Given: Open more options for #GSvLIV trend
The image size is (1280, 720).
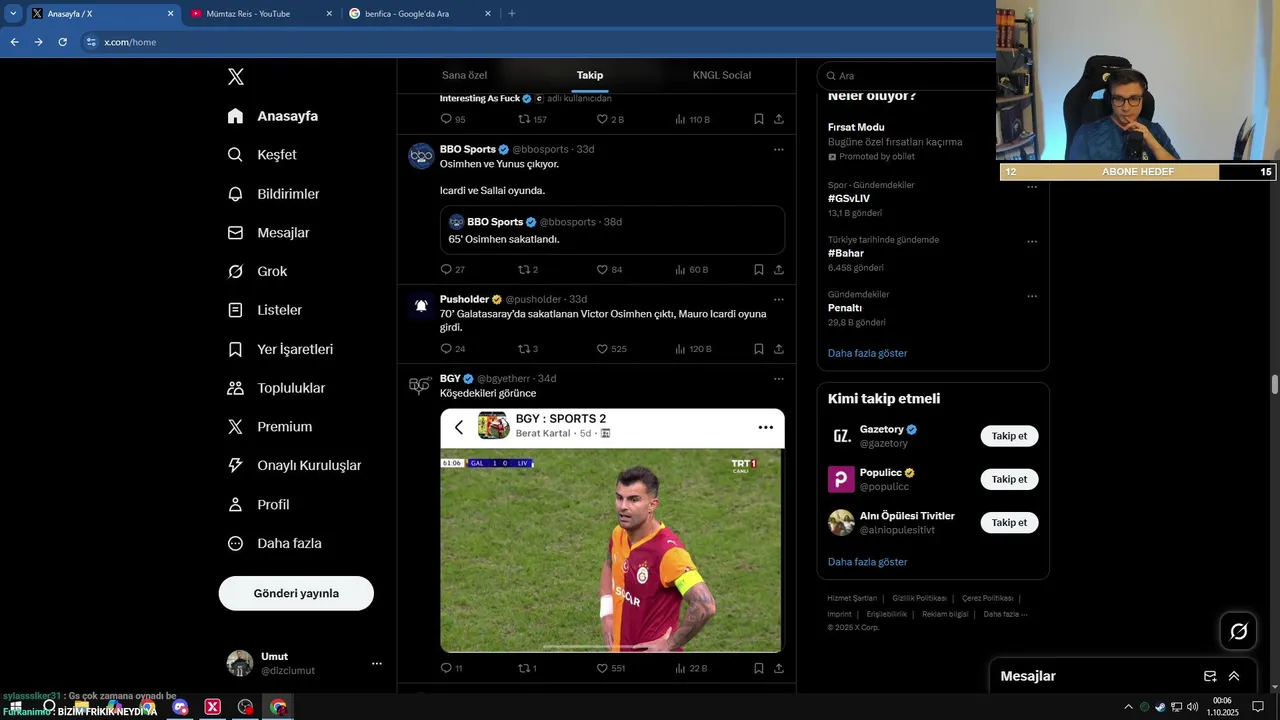Looking at the screenshot, I should point(1032,187).
